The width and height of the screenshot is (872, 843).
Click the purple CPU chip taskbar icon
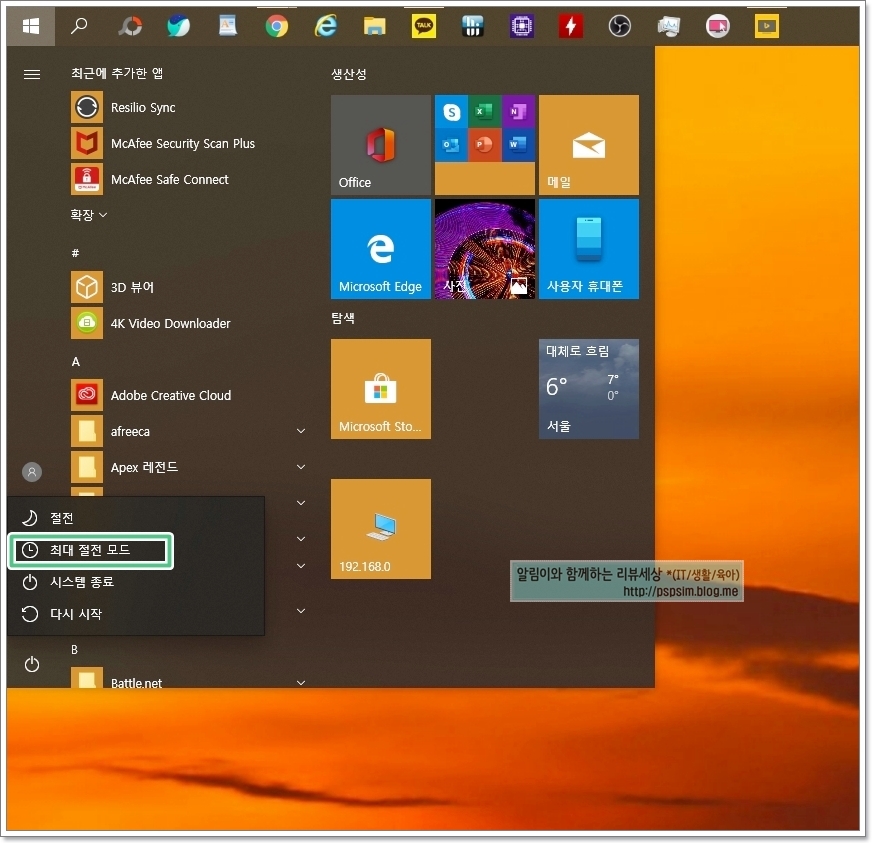tap(522, 26)
